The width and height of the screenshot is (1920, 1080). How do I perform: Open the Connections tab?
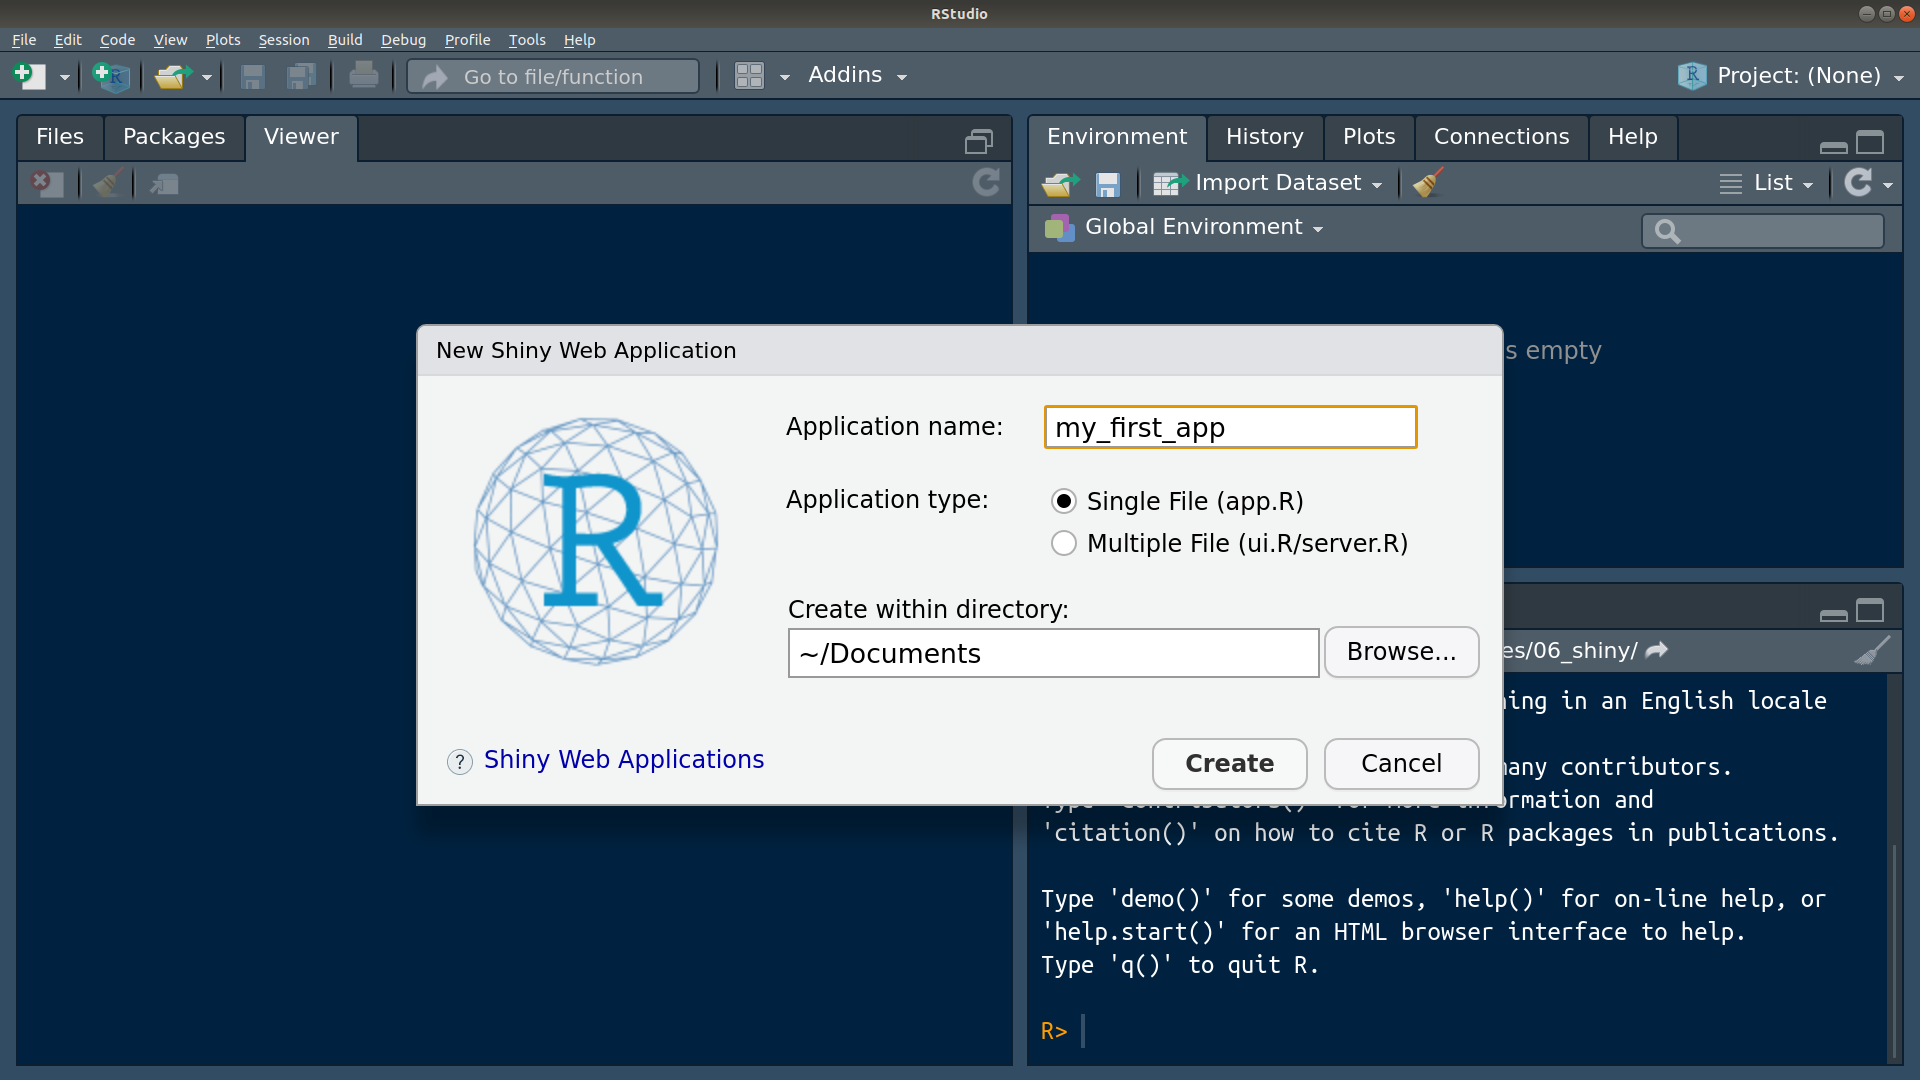pyautogui.click(x=1501, y=137)
